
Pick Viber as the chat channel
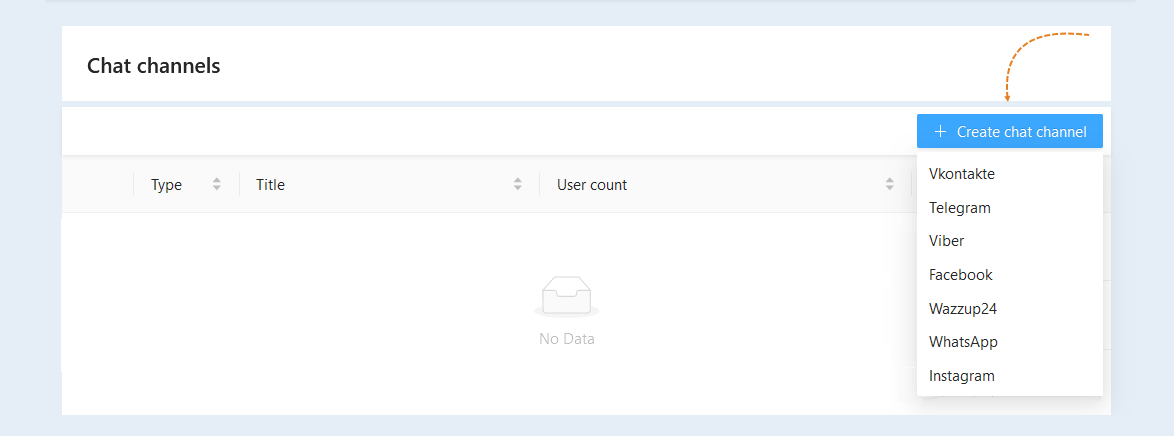(1009, 241)
